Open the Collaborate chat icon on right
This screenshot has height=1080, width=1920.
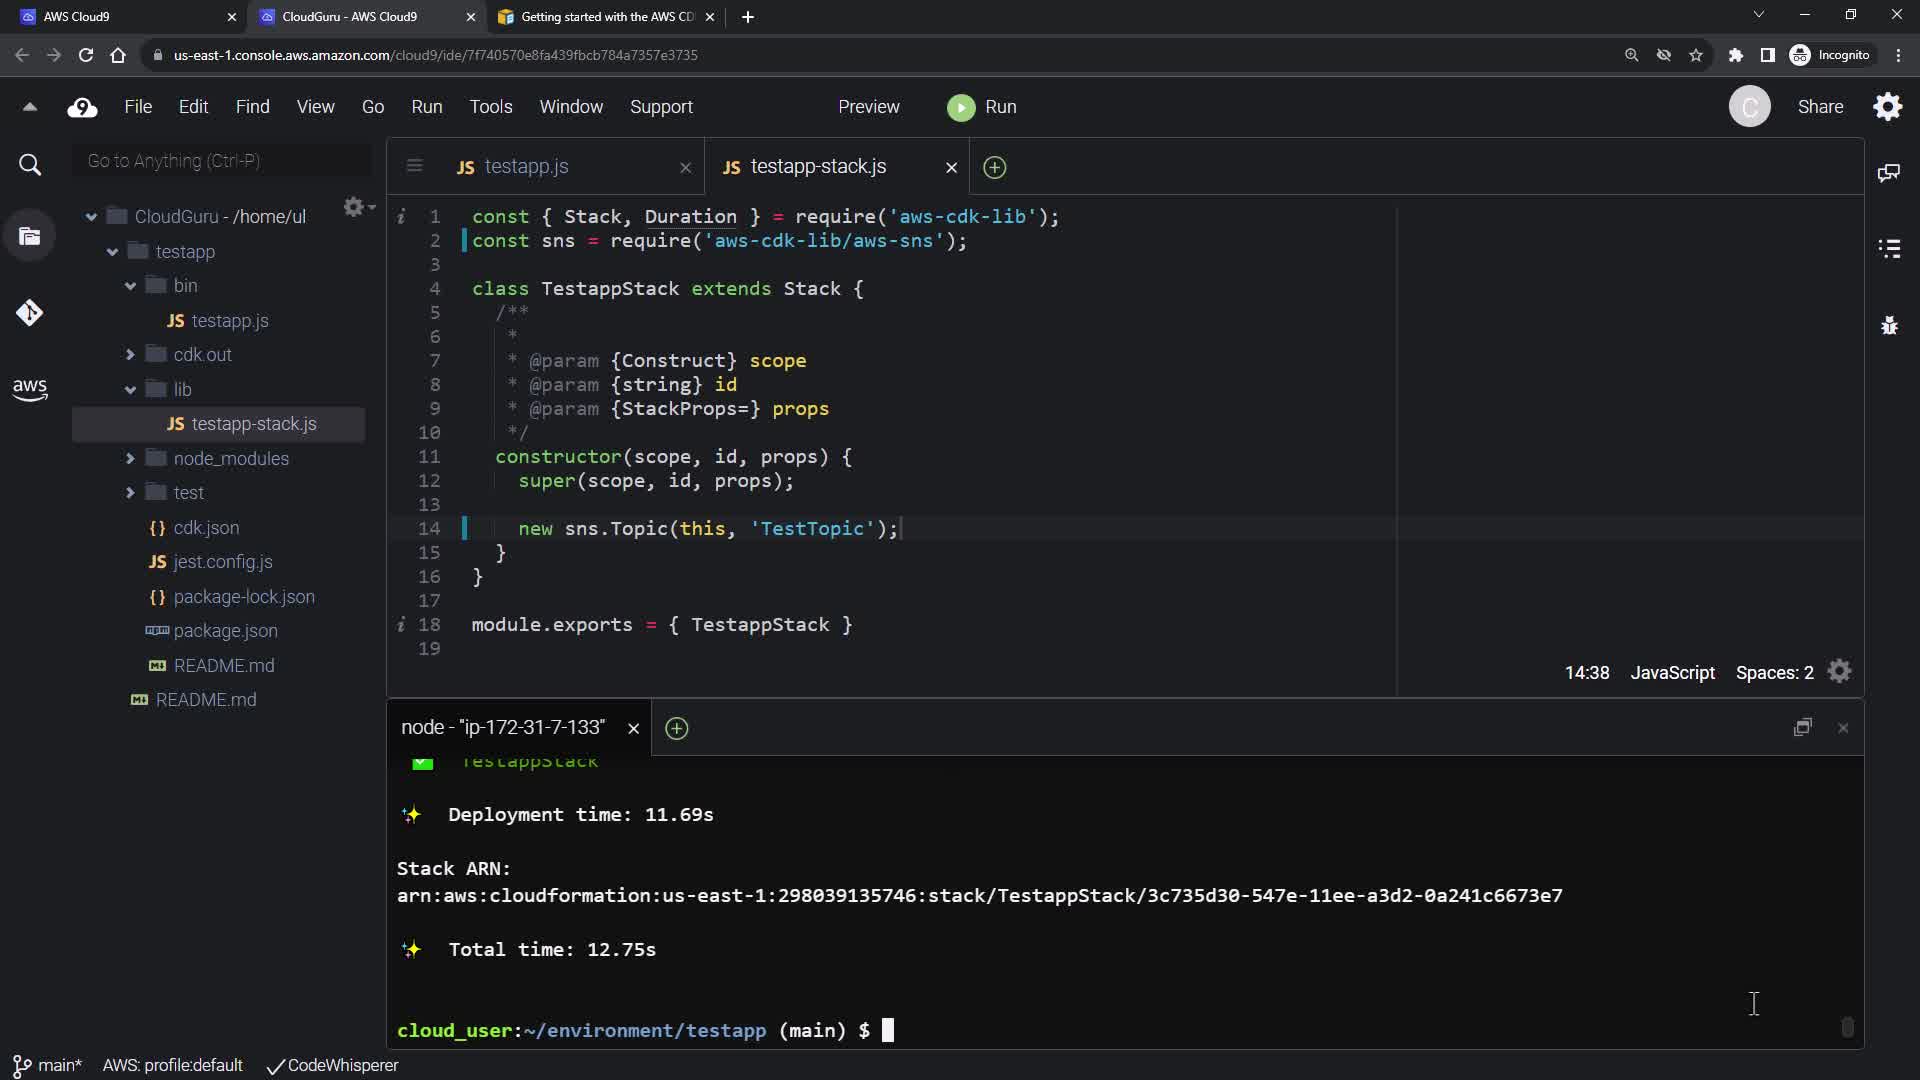click(1889, 173)
